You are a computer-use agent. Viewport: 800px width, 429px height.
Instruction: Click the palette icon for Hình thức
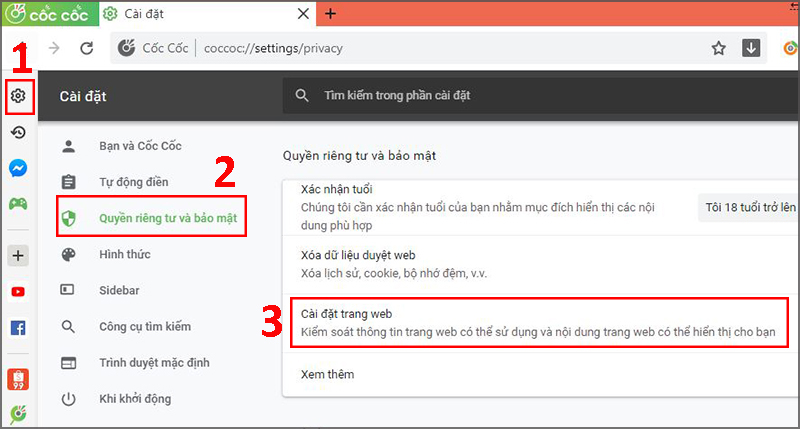point(68,255)
